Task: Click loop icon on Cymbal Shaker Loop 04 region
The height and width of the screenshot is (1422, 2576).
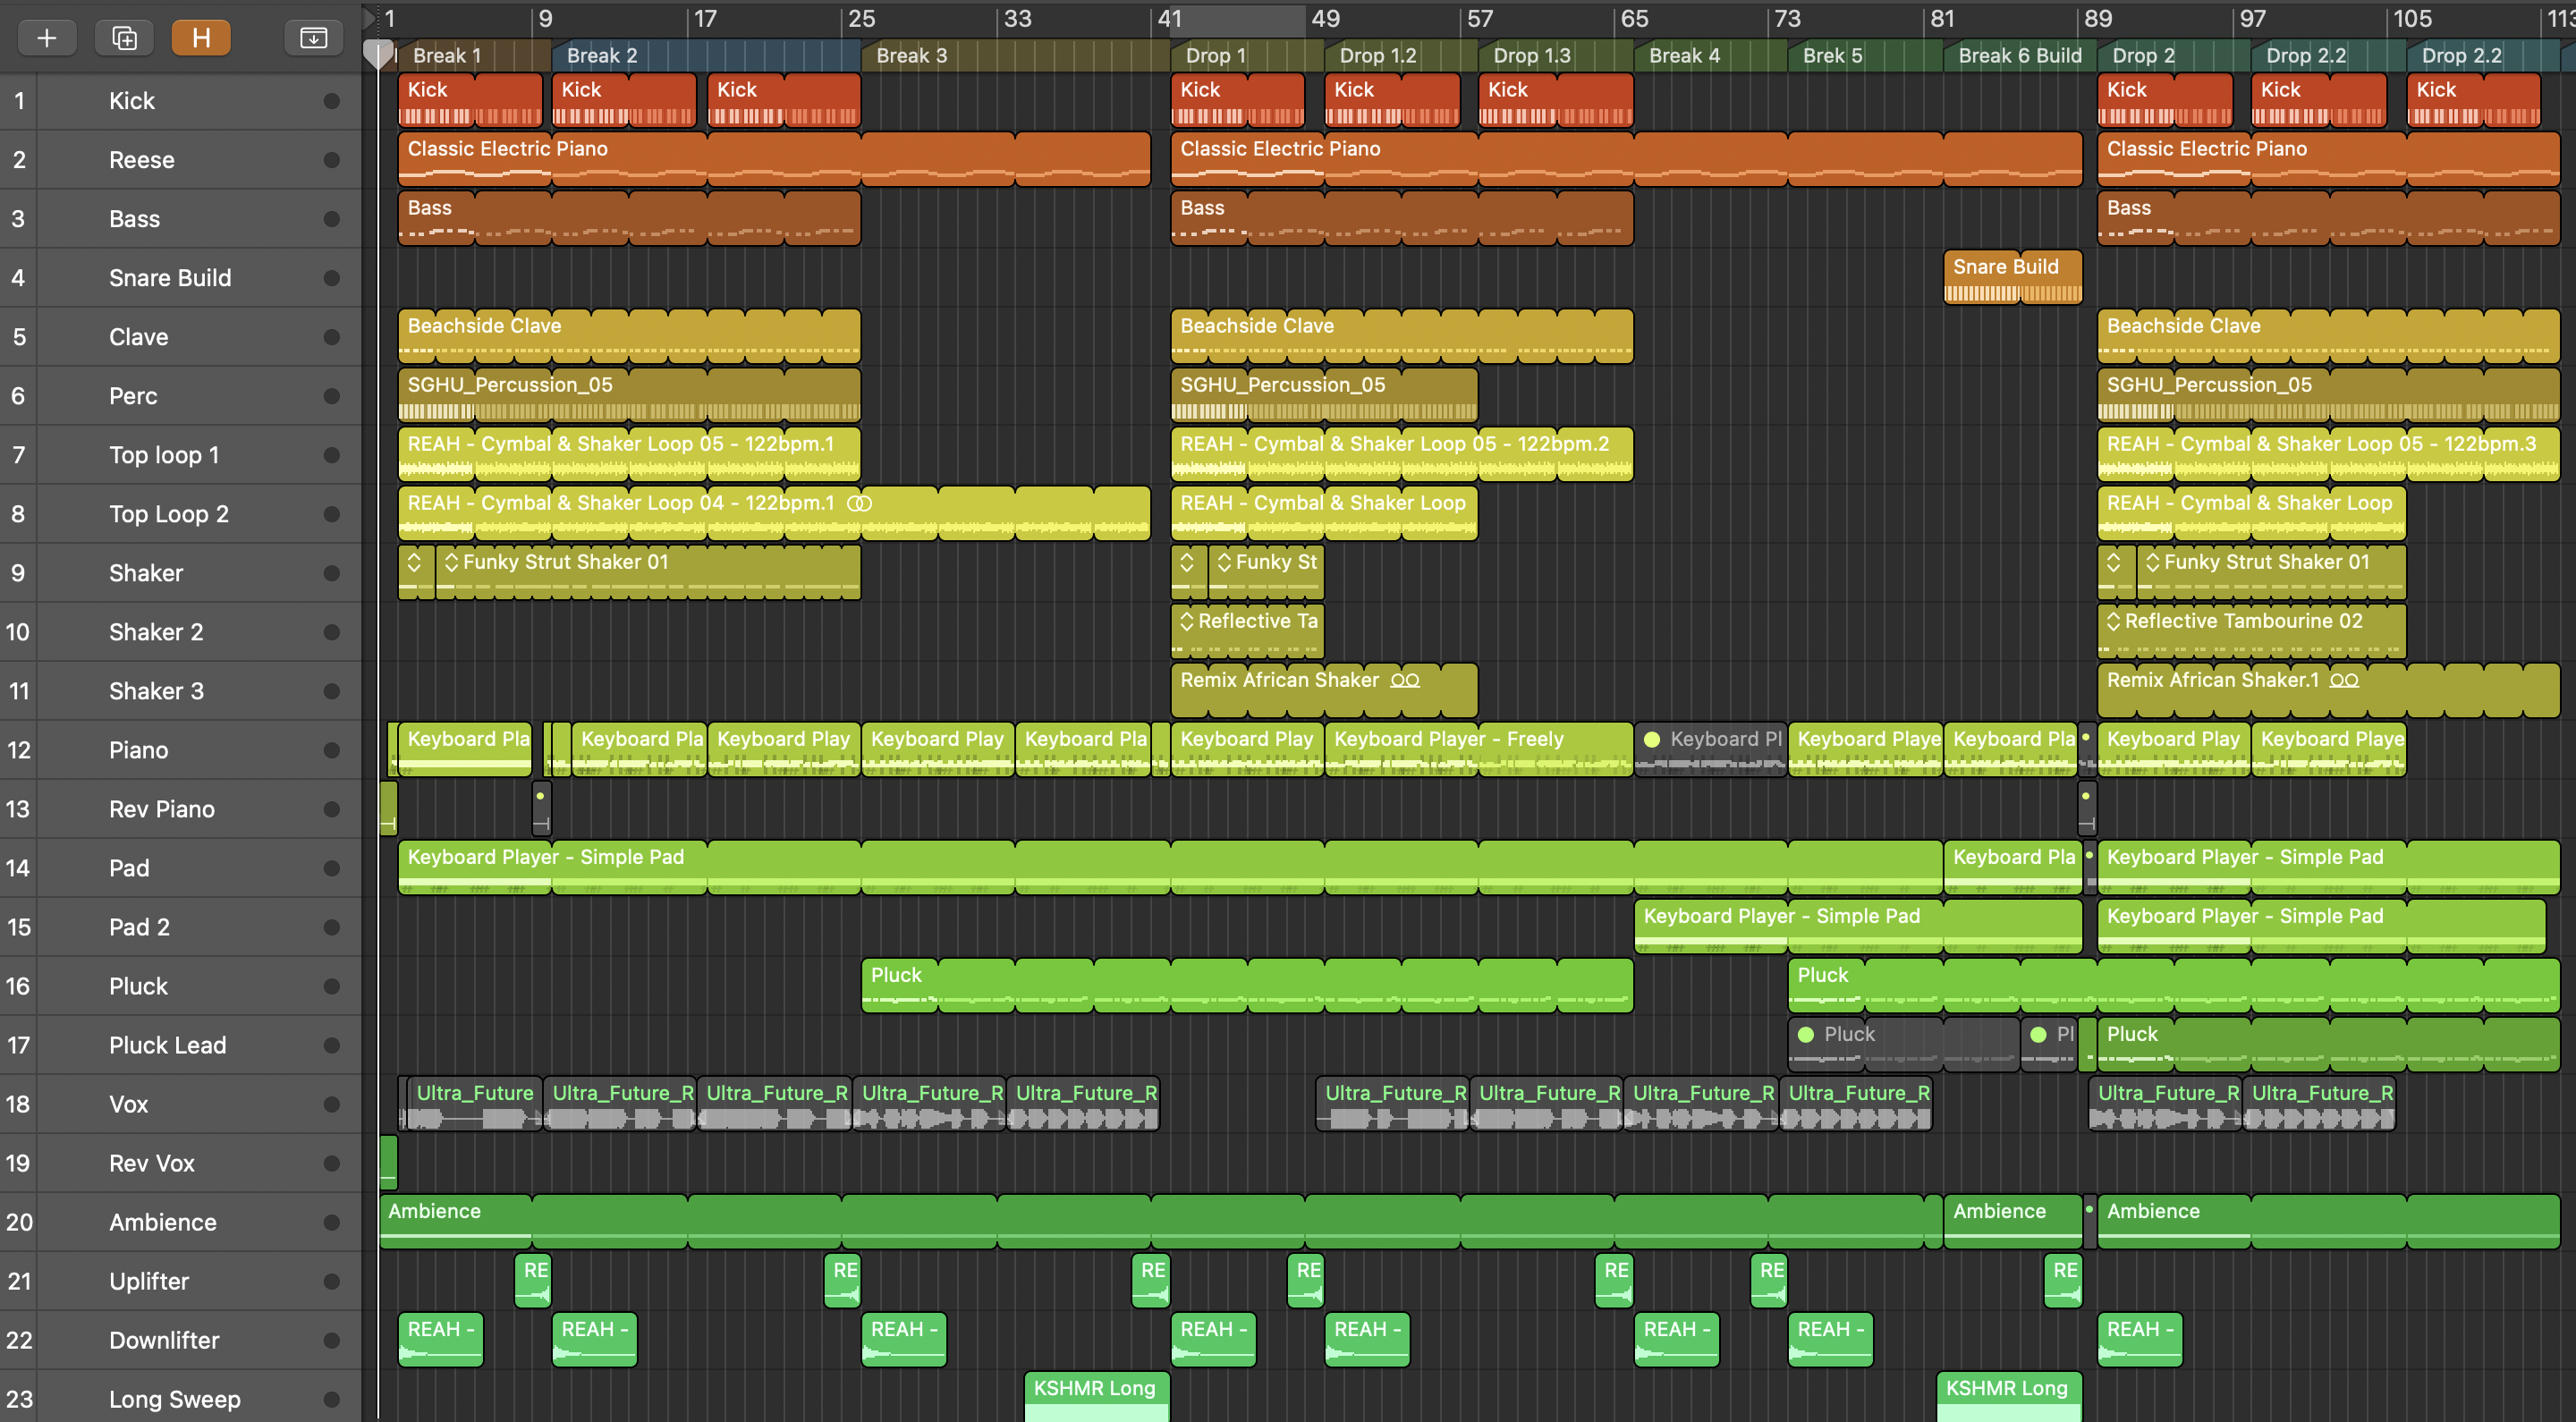Action: (859, 503)
